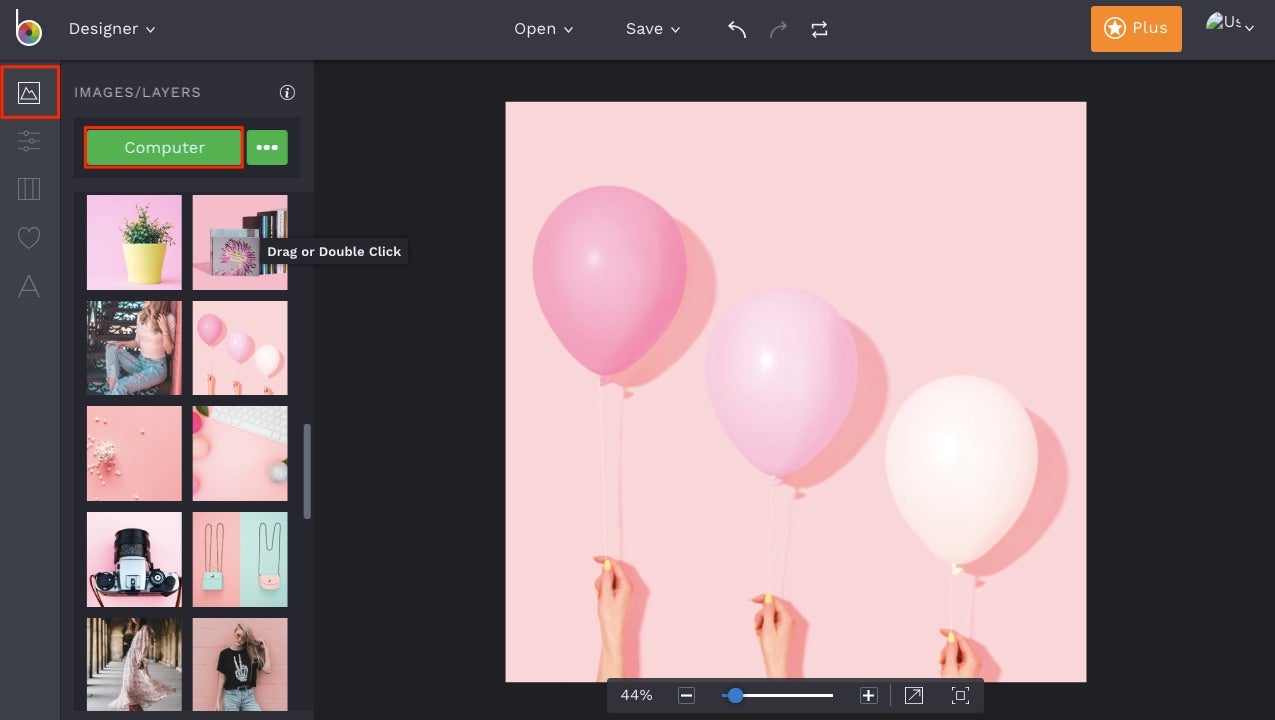The width and height of the screenshot is (1275, 720).
Task: Click the orange Plus upgrade button
Action: tap(1136, 29)
